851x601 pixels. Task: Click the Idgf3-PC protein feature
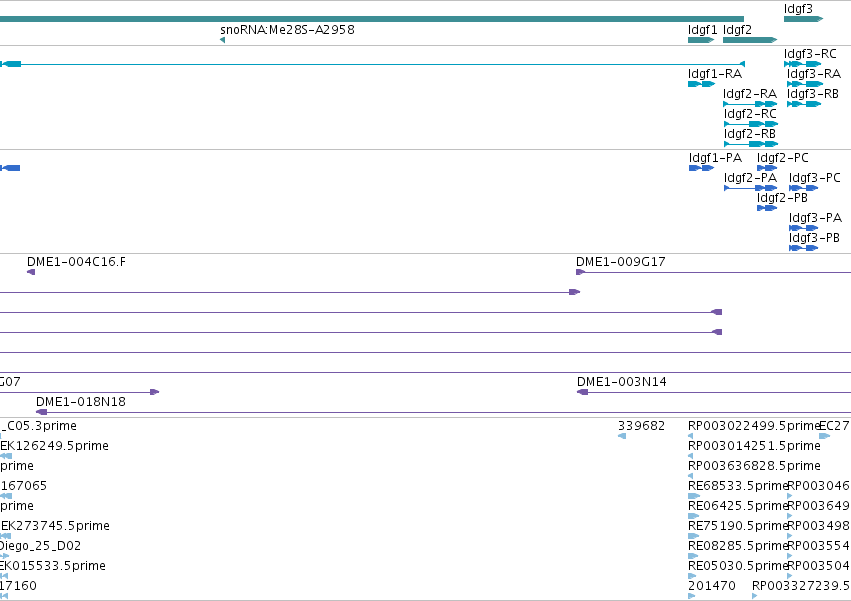point(804,188)
